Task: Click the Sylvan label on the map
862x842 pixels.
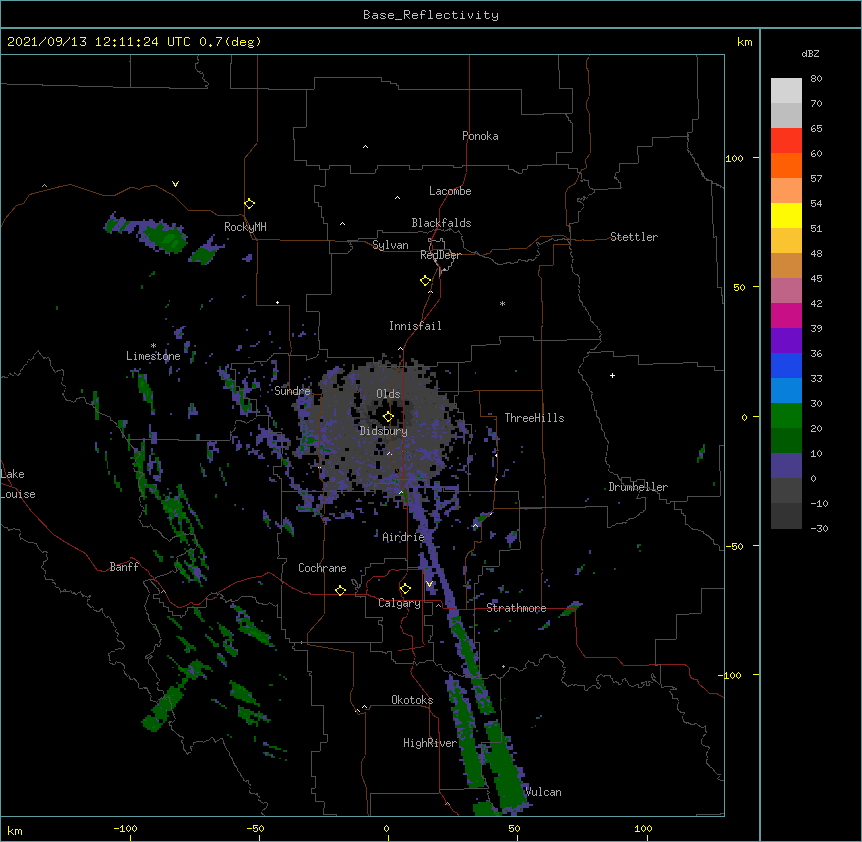Action: click(390, 245)
